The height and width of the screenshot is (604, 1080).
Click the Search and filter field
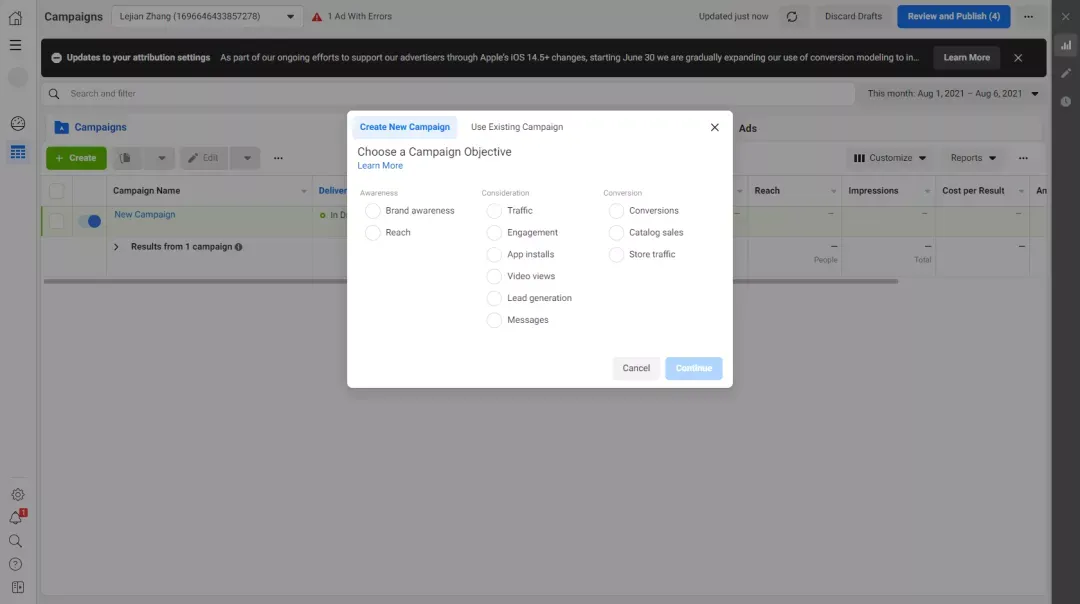[448, 94]
